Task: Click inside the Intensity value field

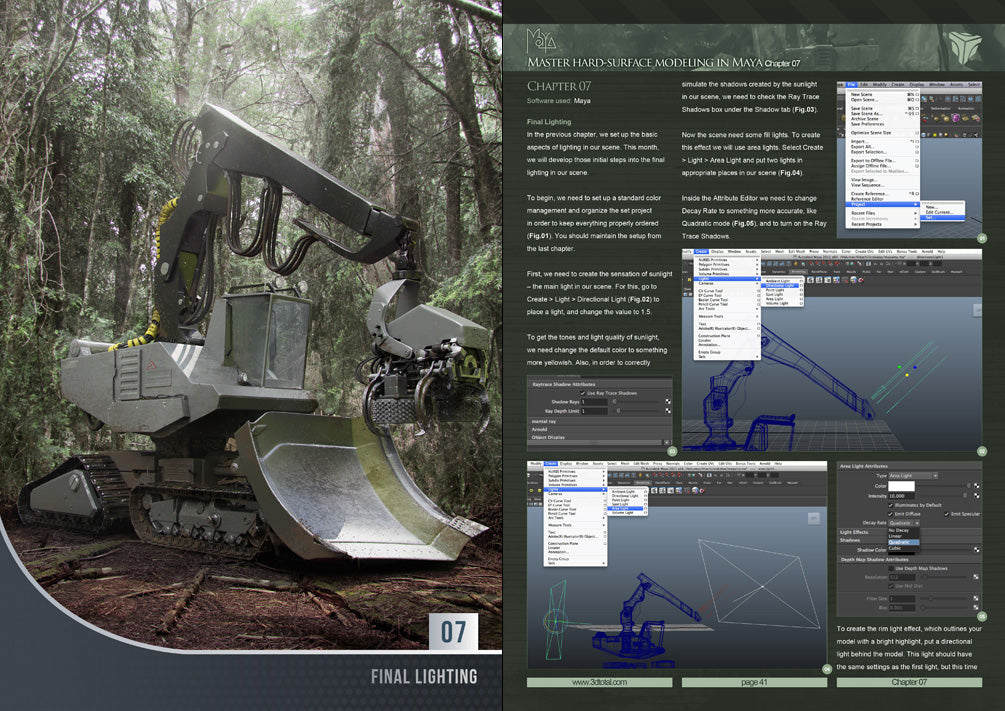Action: pyautogui.click(x=901, y=496)
